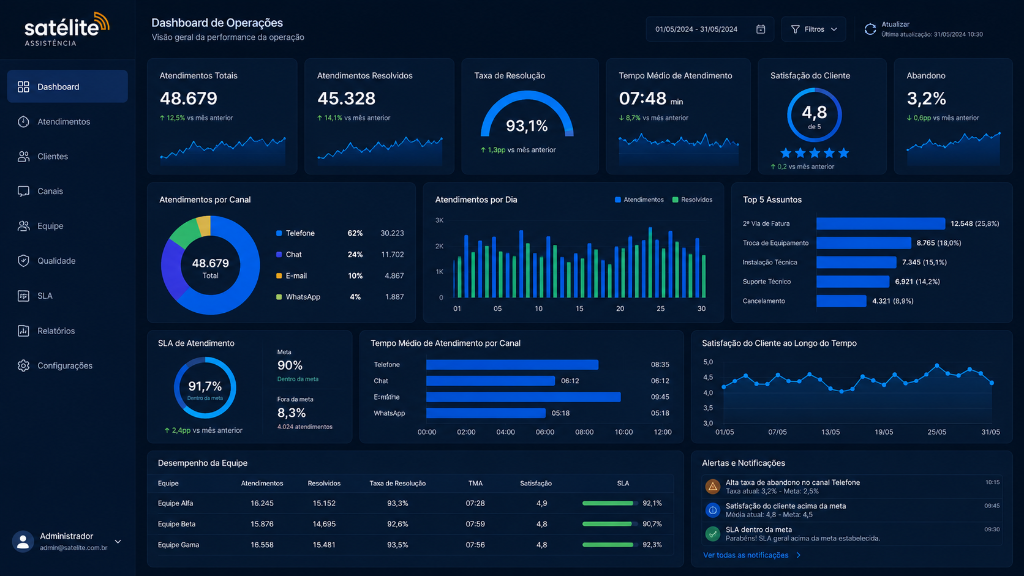Click admin@satelite.com.br email text
The image size is (1024, 576).
(73, 548)
